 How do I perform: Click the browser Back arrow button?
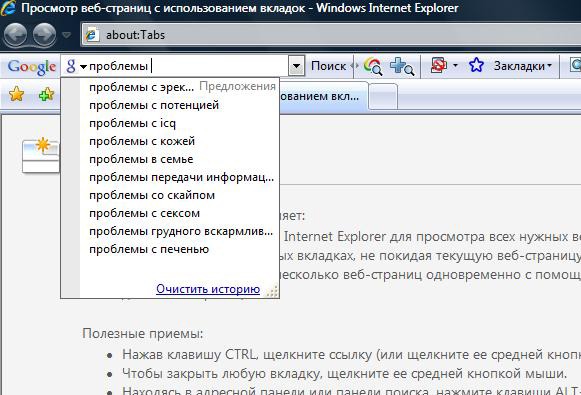point(15,35)
